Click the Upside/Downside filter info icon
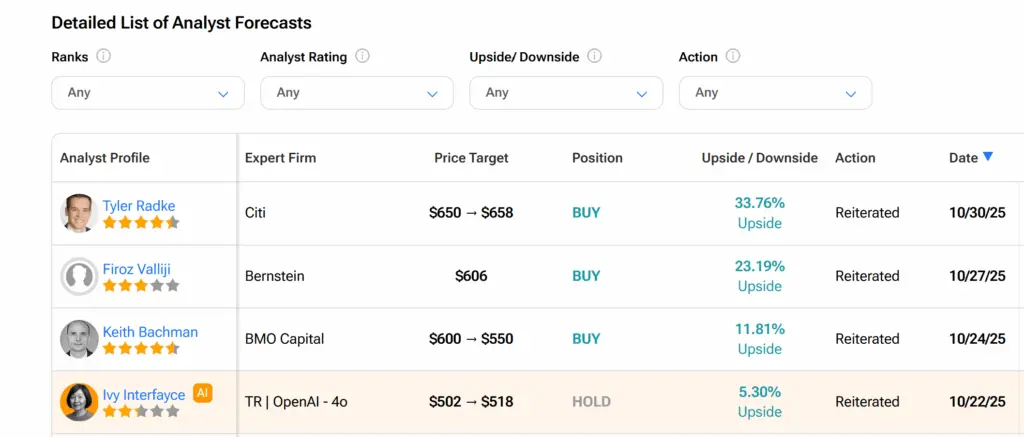The width and height of the screenshot is (1024, 437). (594, 56)
